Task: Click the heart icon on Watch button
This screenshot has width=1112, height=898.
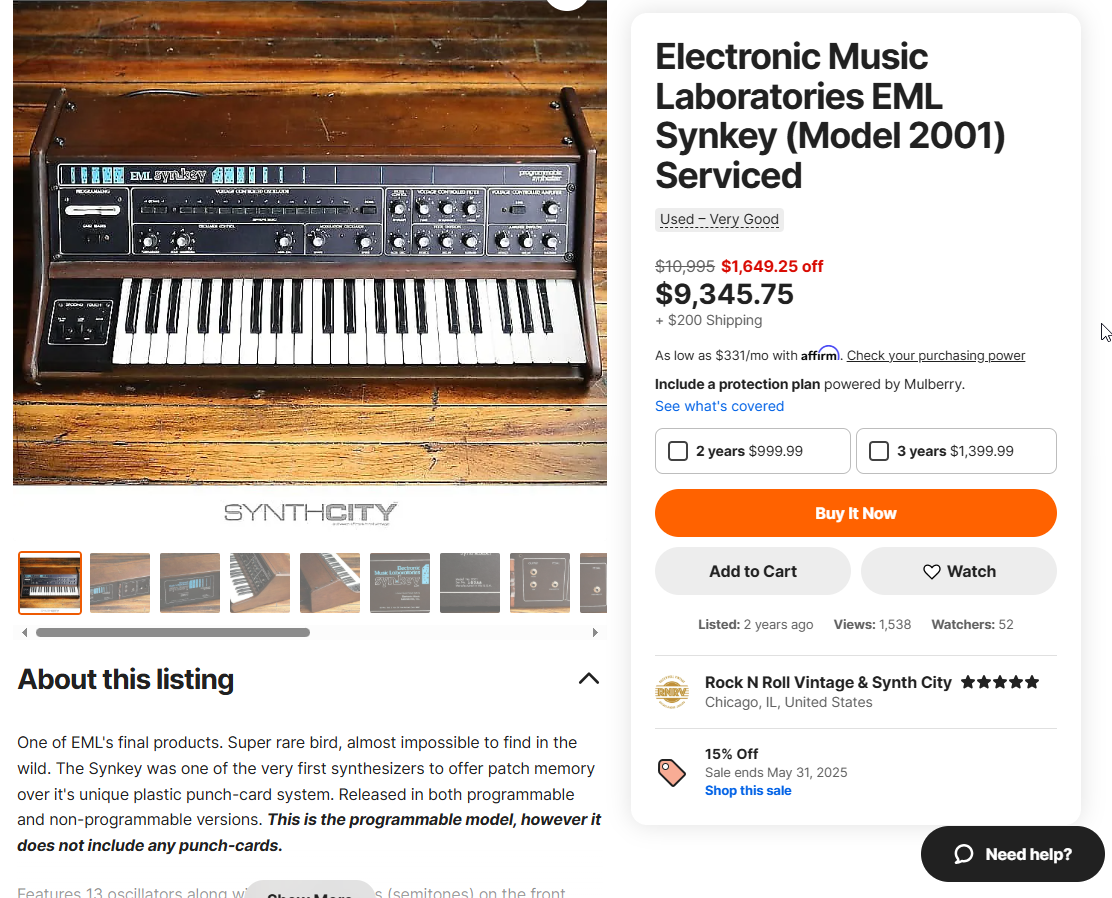Action: click(x=931, y=572)
